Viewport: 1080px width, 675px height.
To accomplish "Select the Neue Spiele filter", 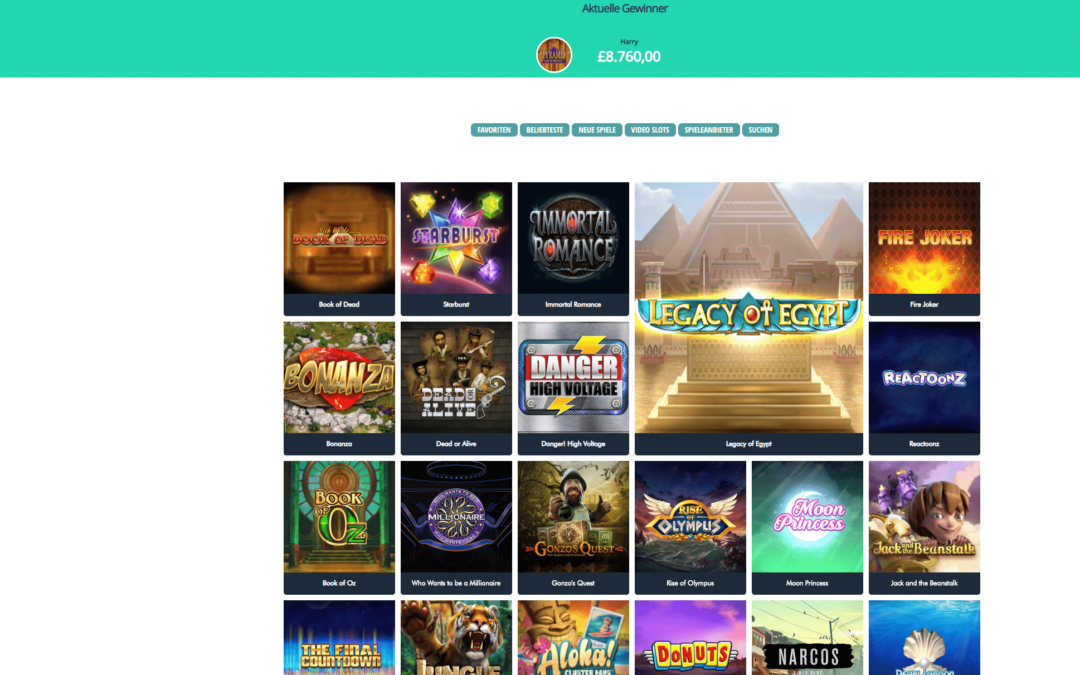I will pyautogui.click(x=596, y=130).
